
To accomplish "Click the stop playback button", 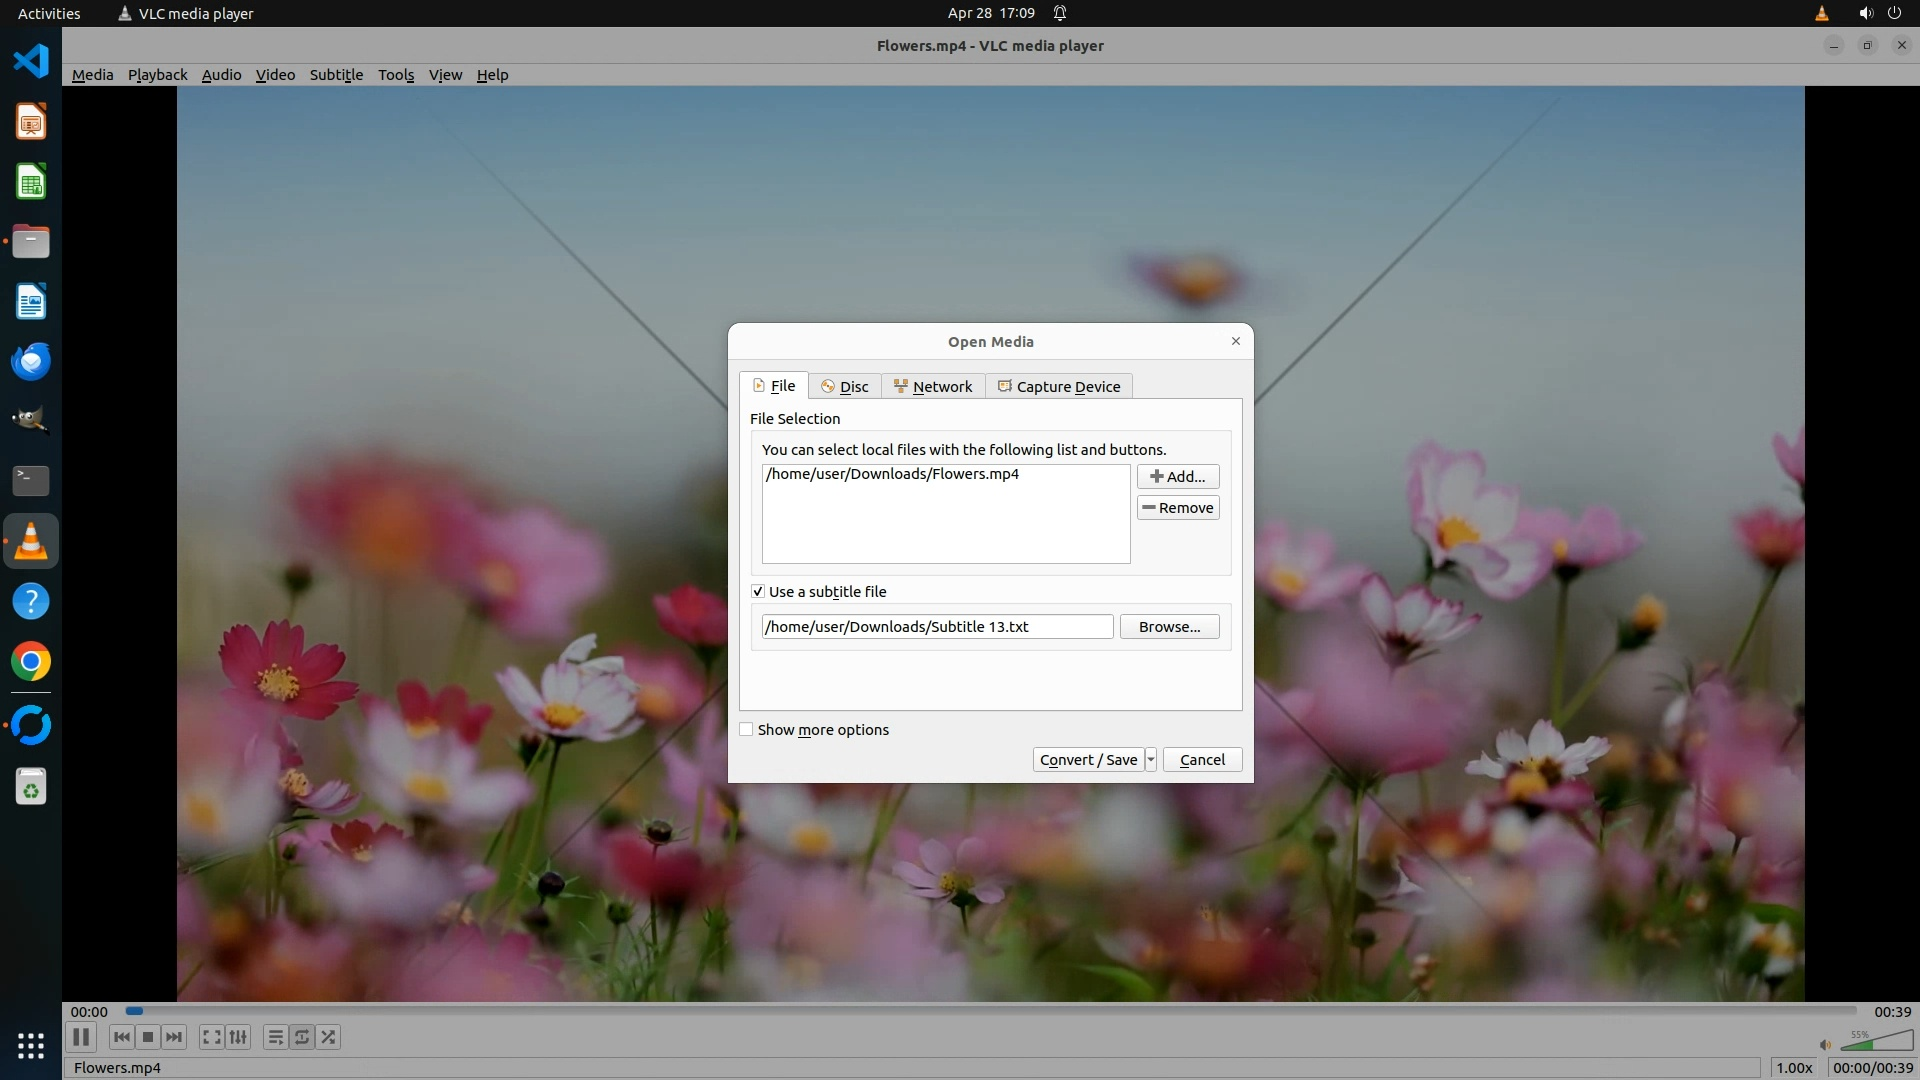I will (148, 1037).
